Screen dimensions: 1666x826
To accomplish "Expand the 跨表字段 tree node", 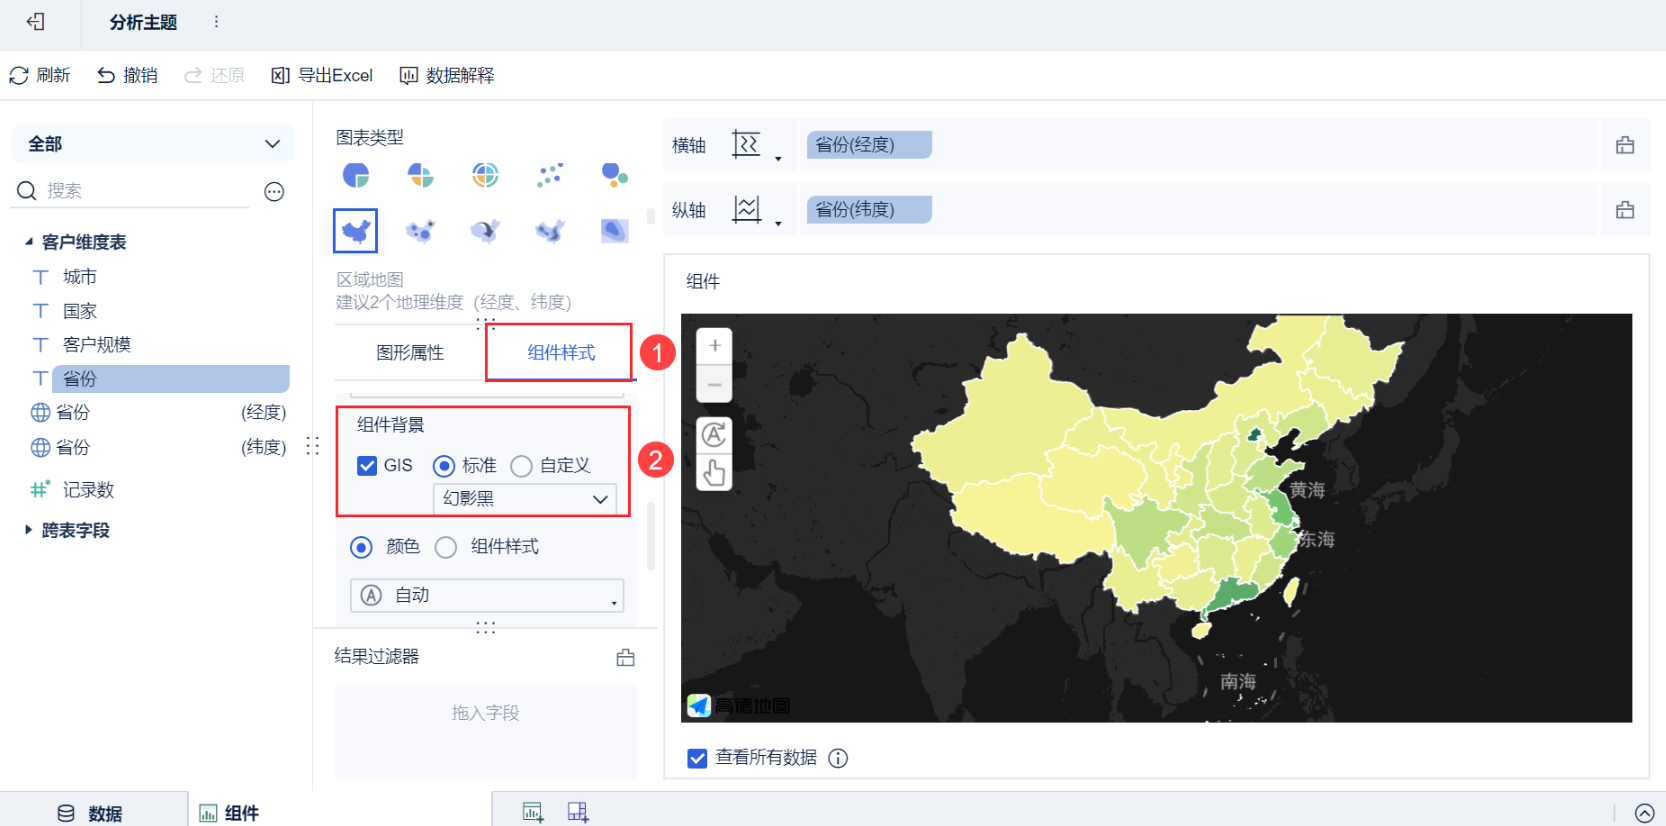I will pyautogui.click(x=28, y=530).
